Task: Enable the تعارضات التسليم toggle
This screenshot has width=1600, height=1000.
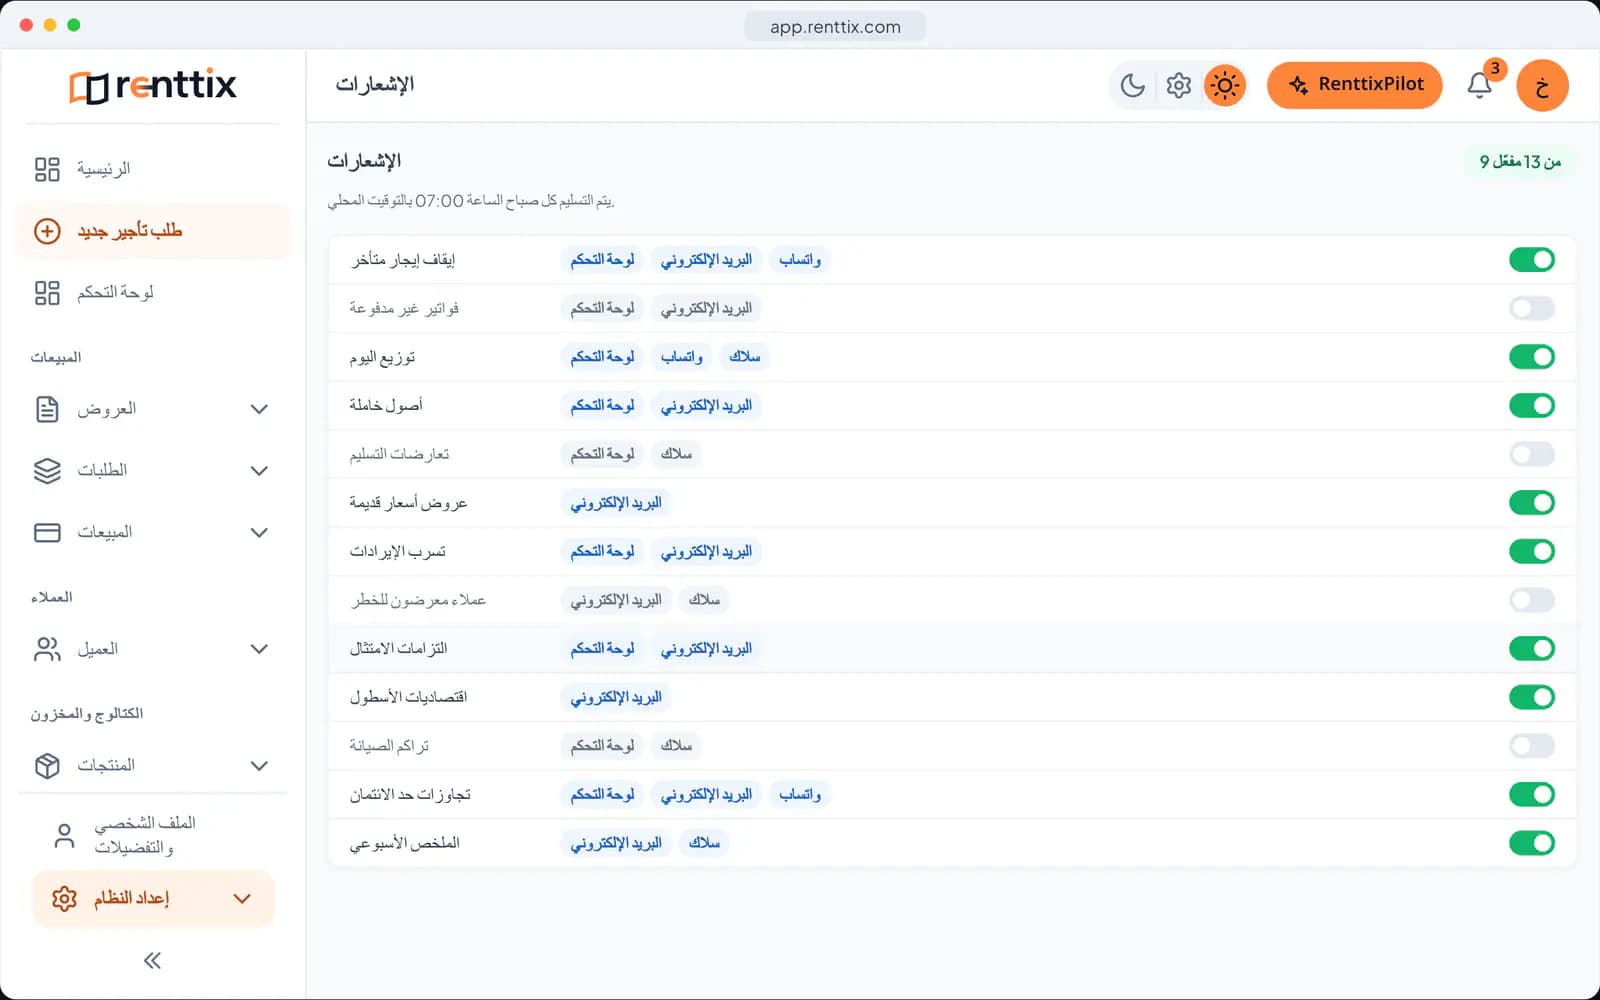Action: pyautogui.click(x=1531, y=454)
